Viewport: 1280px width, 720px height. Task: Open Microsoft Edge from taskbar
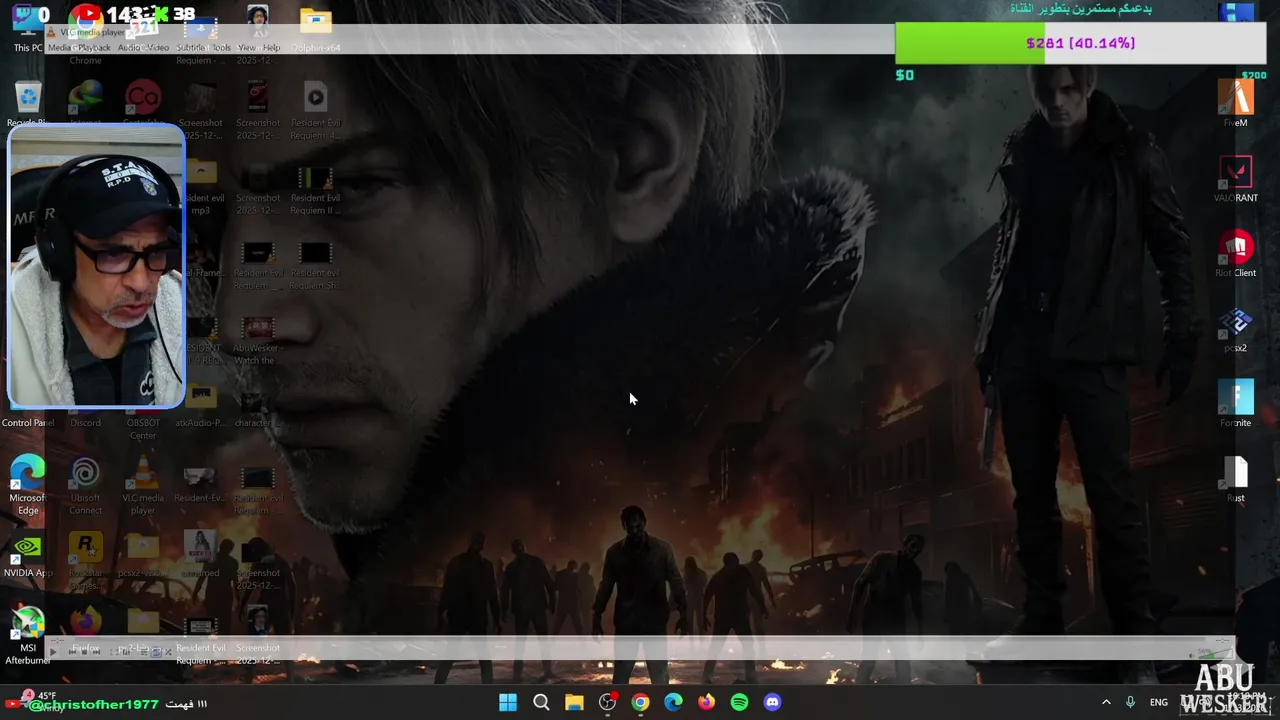click(x=673, y=702)
